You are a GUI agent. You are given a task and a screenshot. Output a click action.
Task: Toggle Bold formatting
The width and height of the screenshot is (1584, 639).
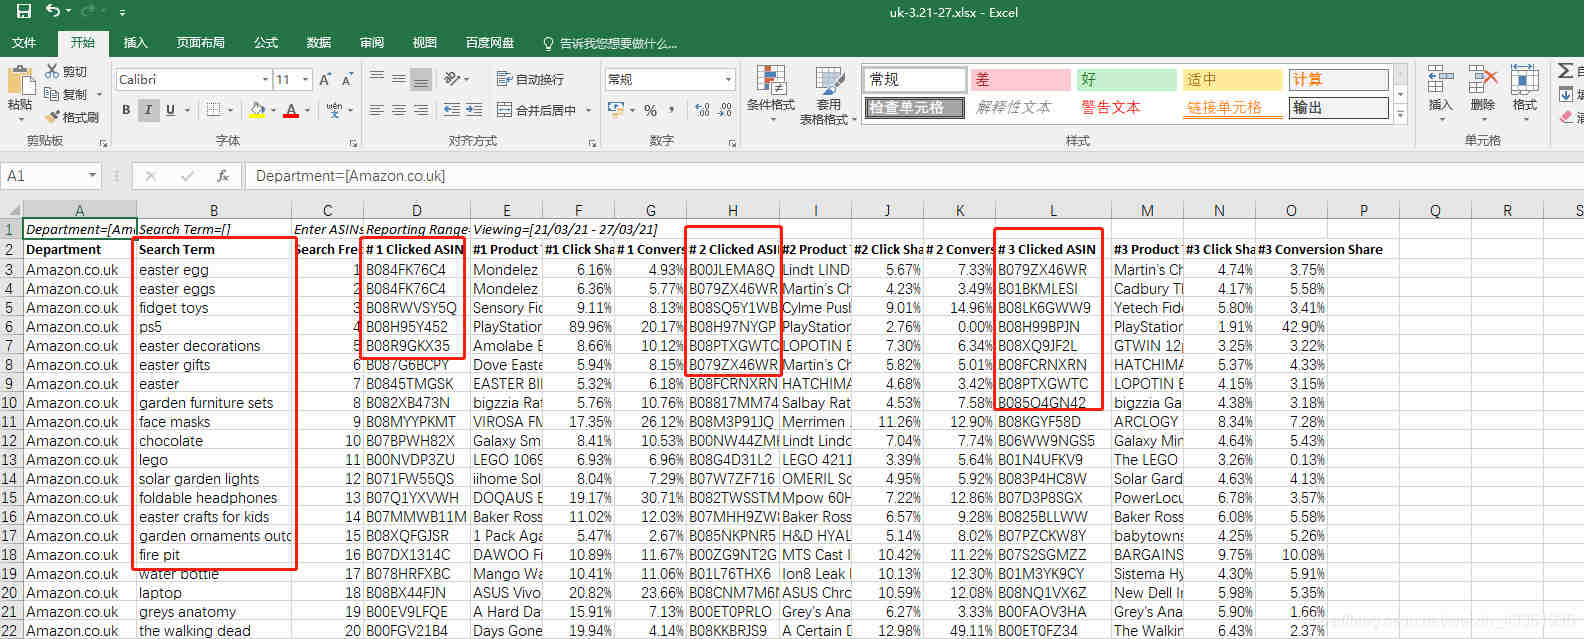126,110
